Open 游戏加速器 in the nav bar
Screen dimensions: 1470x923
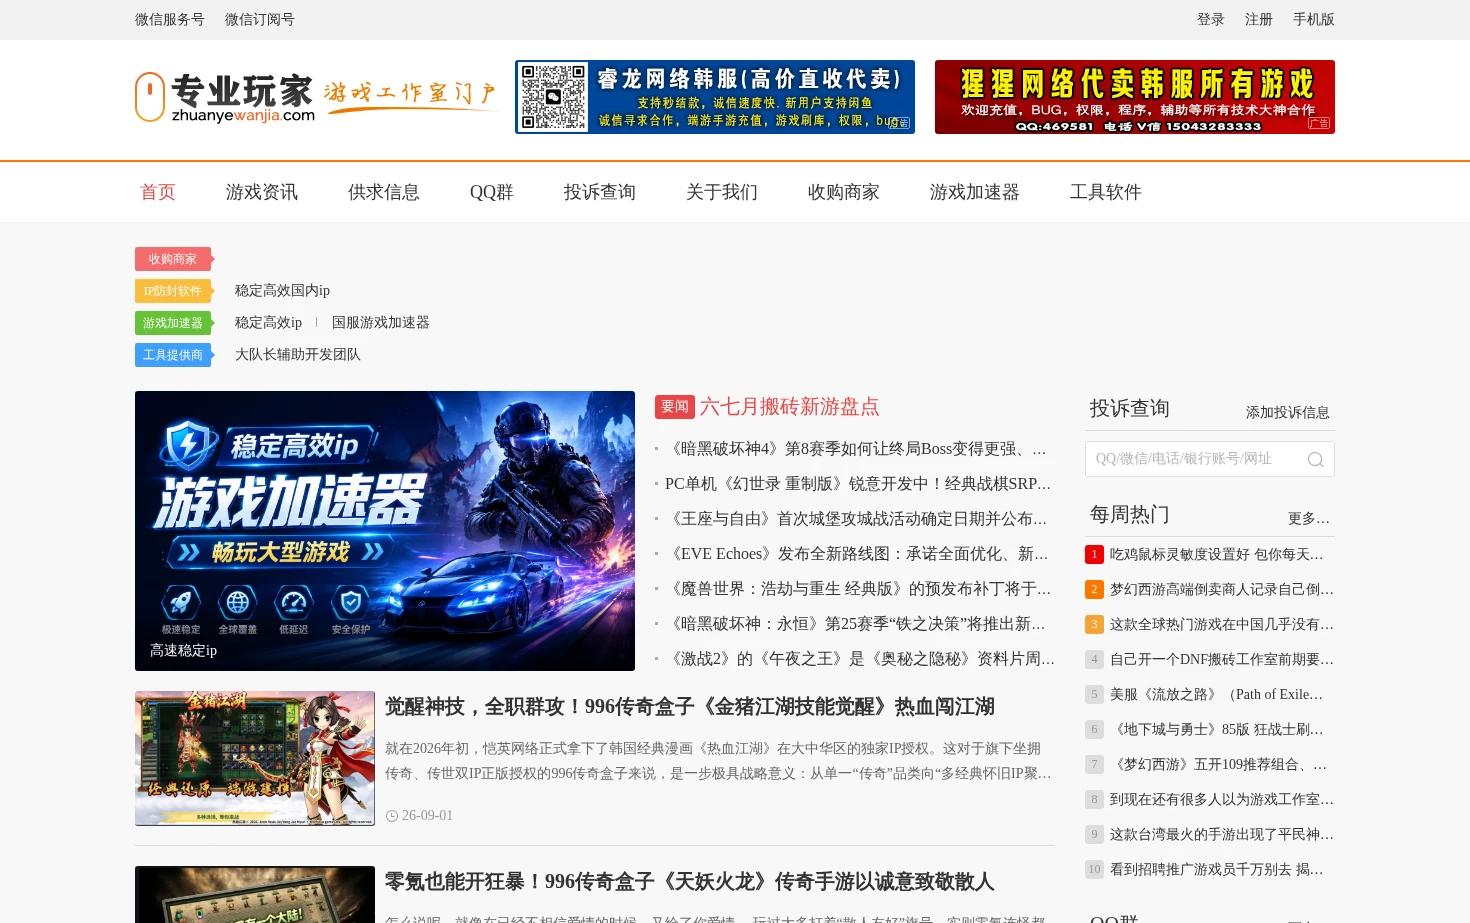click(x=975, y=192)
